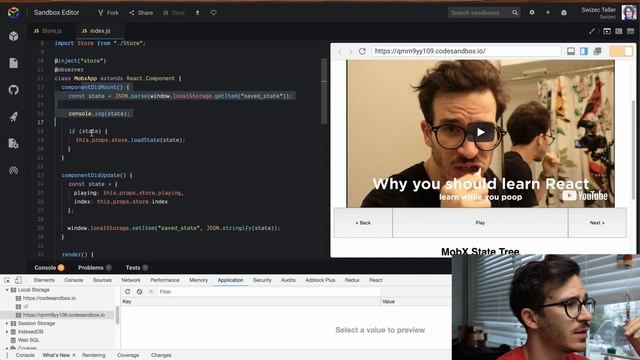Click the Share button
This screenshot has height=360, width=640.
tap(141, 13)
